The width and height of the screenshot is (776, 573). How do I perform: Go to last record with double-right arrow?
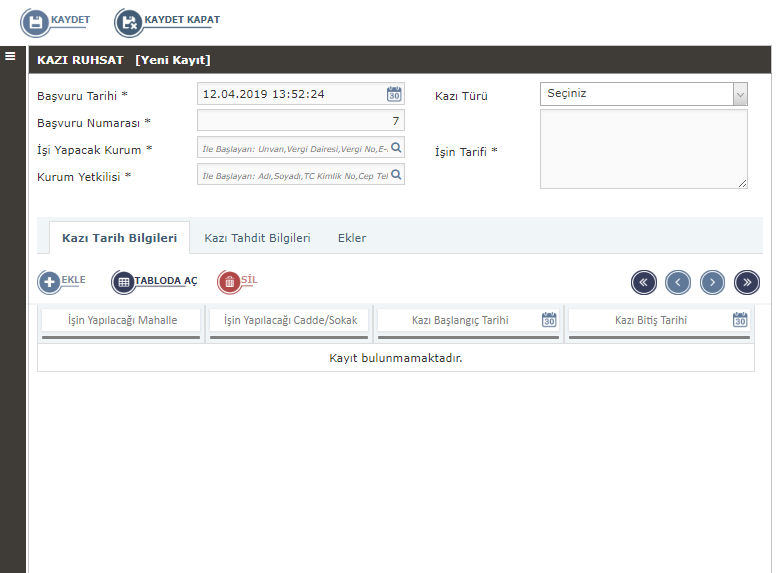tap(747, 282)
